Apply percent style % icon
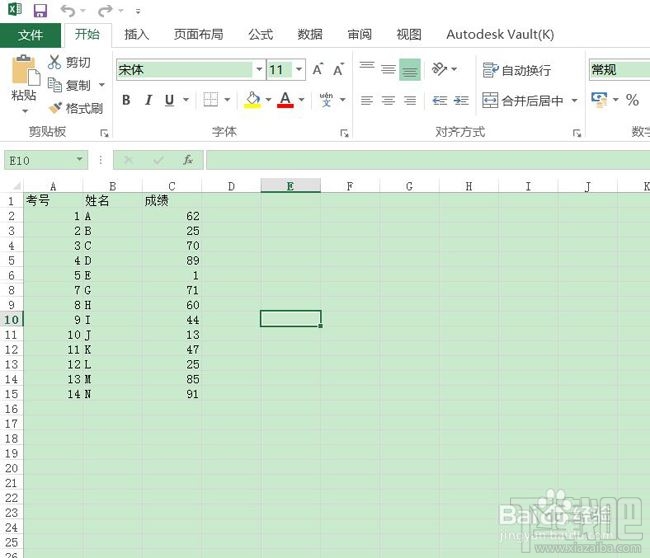 (x=632, y=100)
